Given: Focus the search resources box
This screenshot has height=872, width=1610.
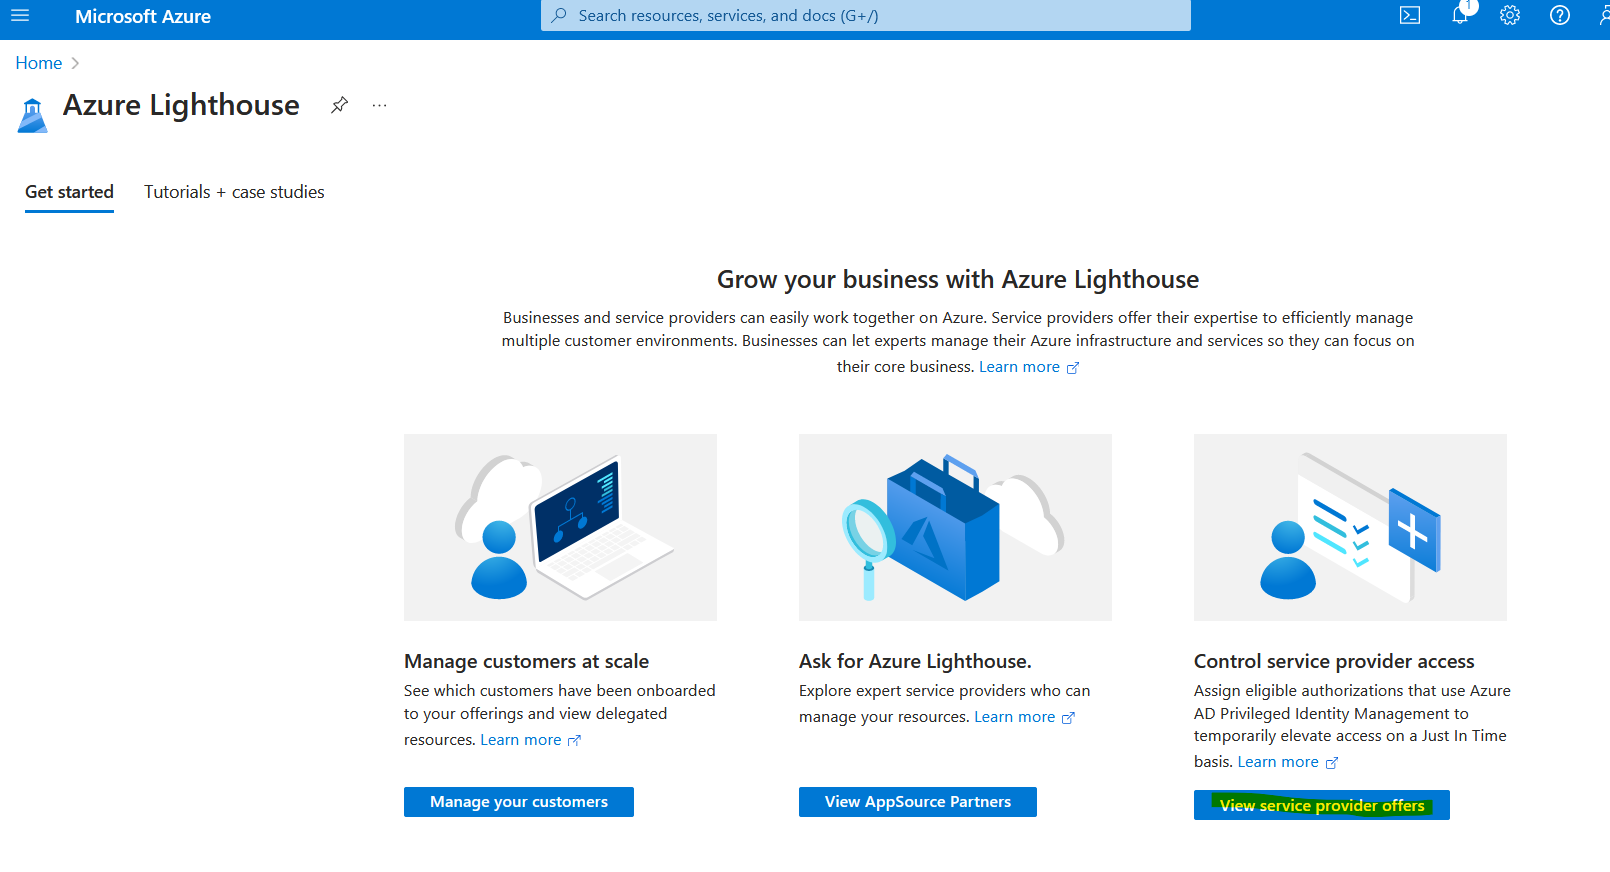Looking at the screenshot, I should point(865,16).
